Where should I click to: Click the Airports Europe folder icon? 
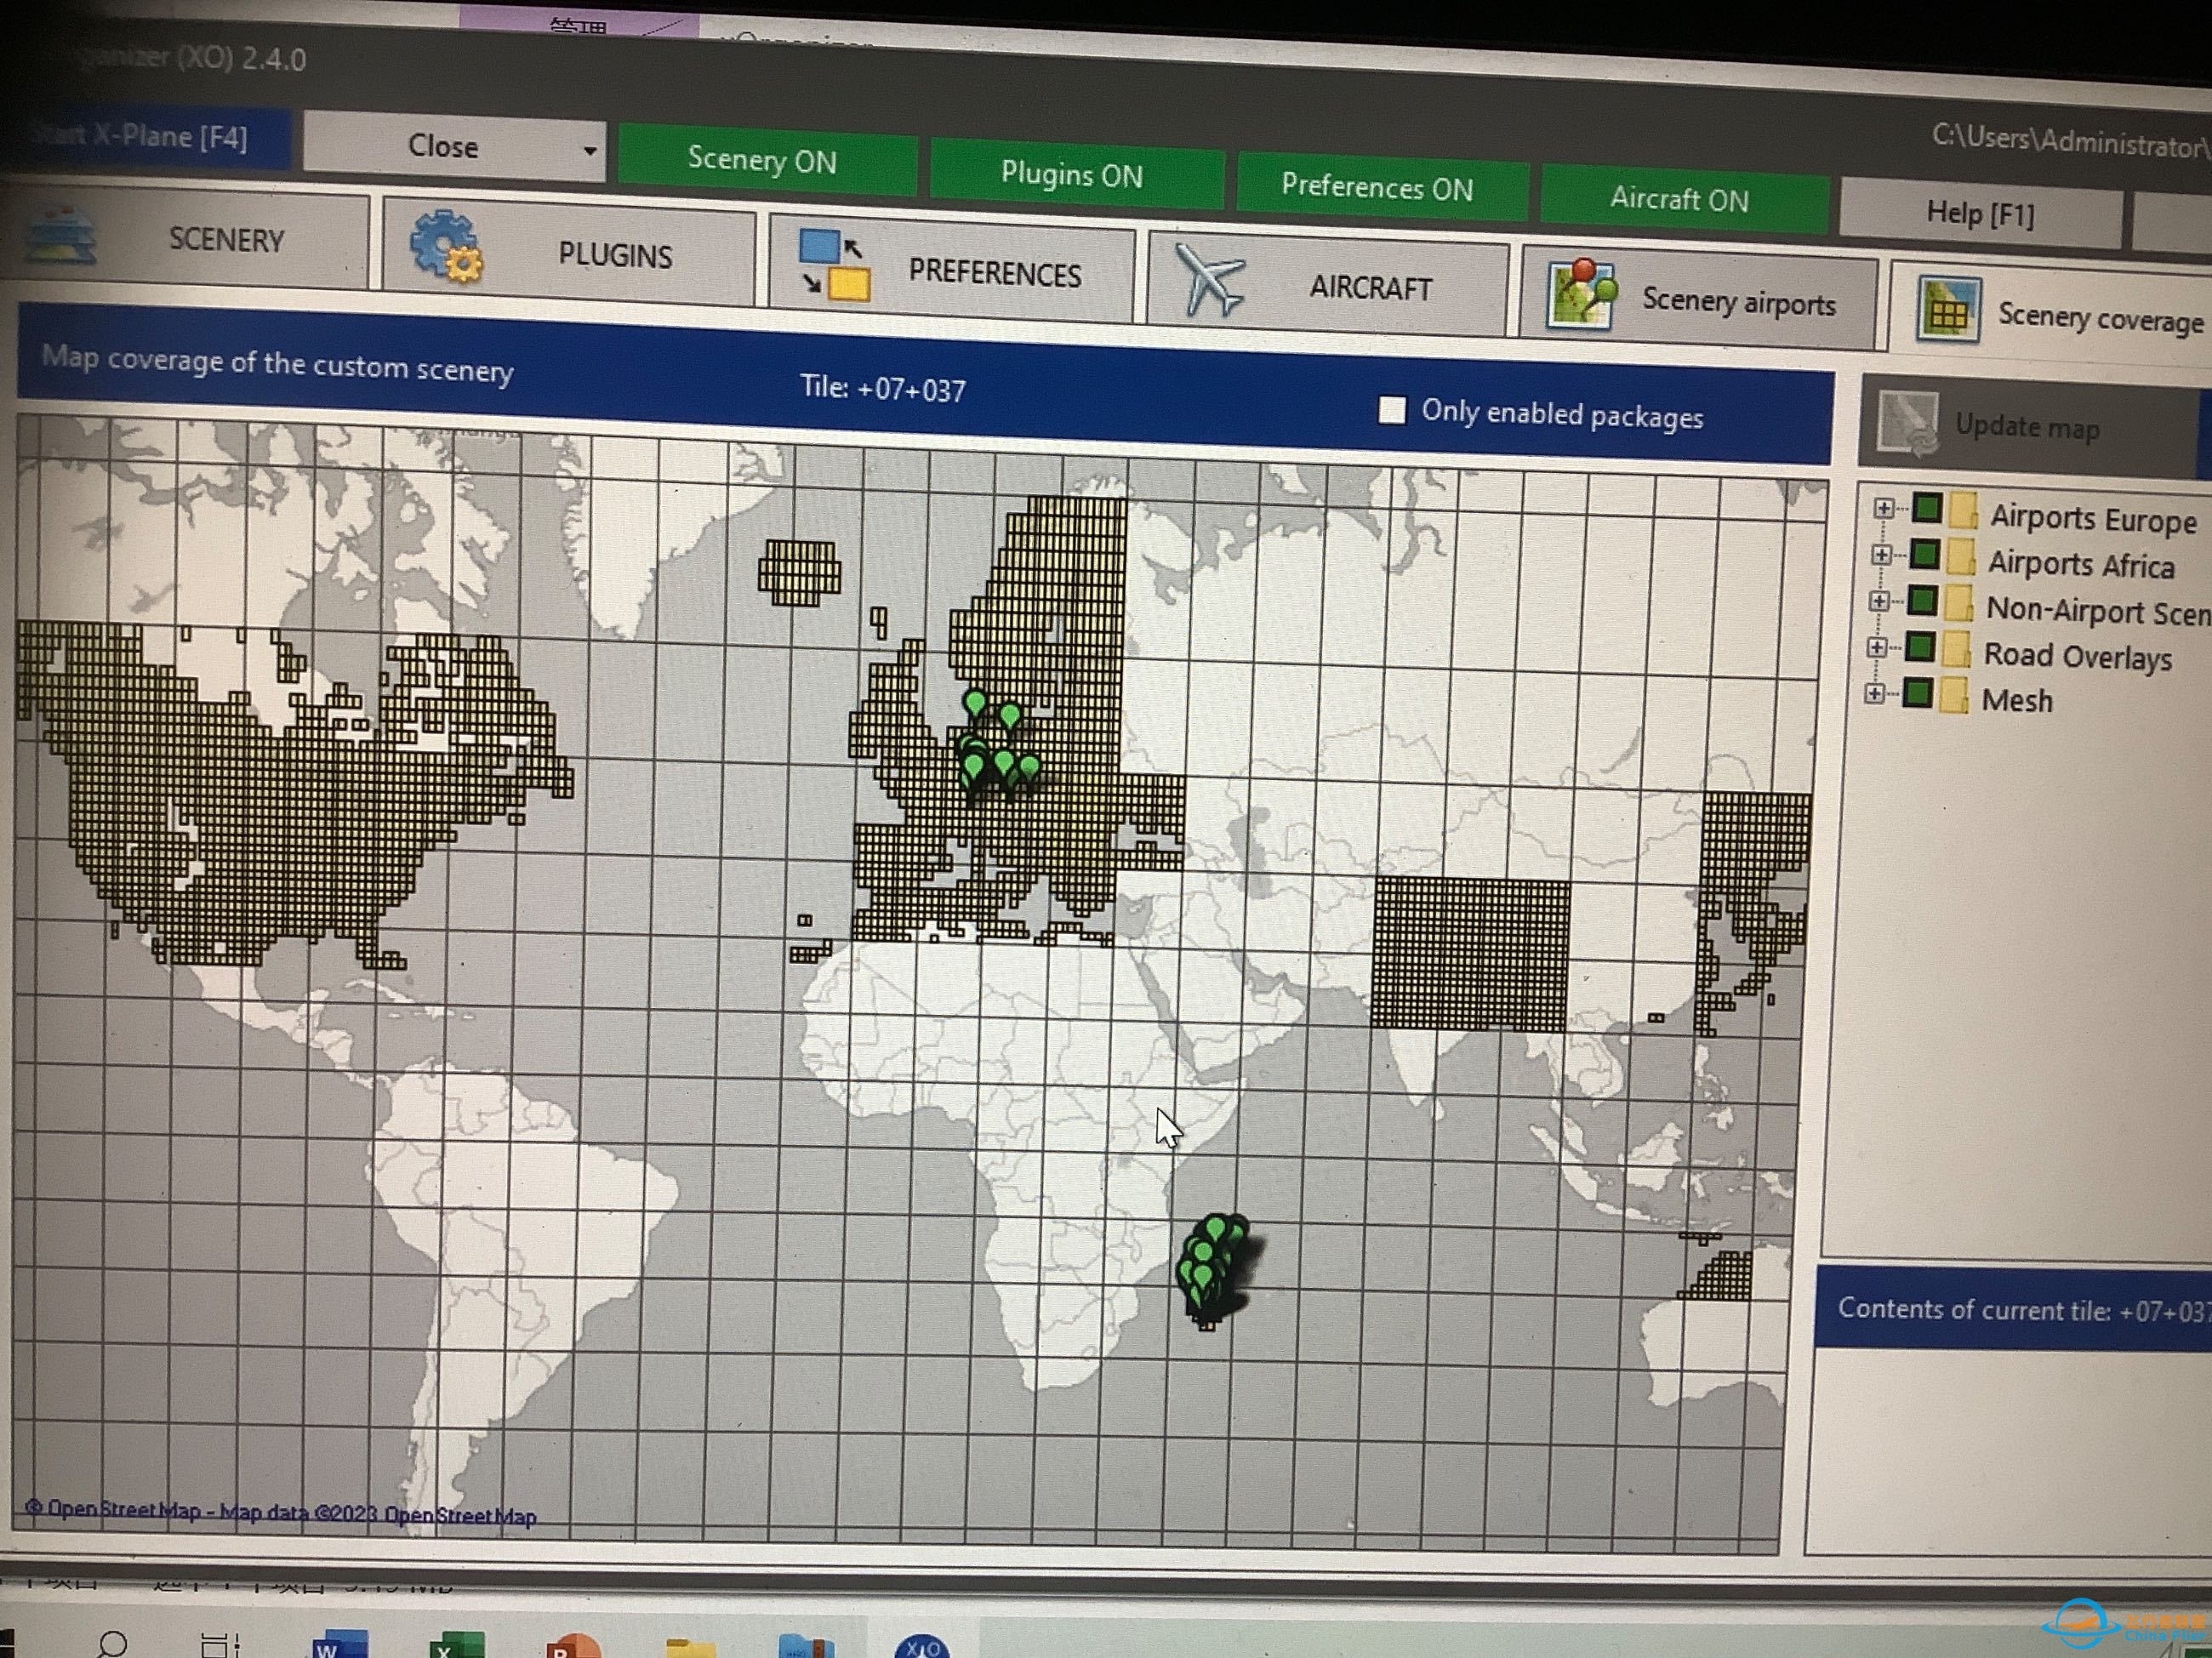(x=1963, y=511)
